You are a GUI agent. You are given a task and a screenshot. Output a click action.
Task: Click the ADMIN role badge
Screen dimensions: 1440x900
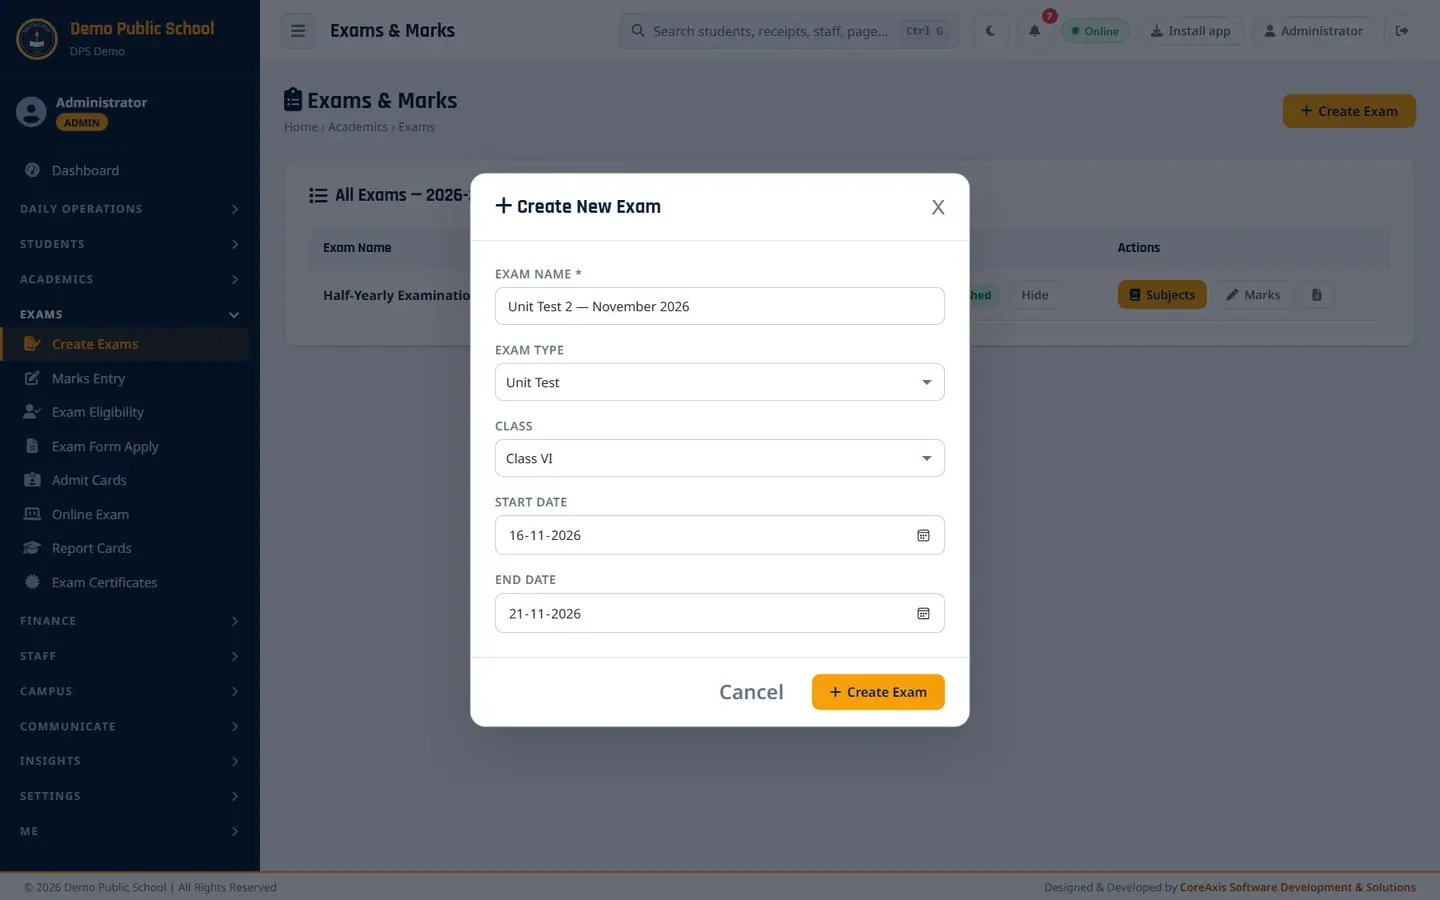[x=82, y=123]
